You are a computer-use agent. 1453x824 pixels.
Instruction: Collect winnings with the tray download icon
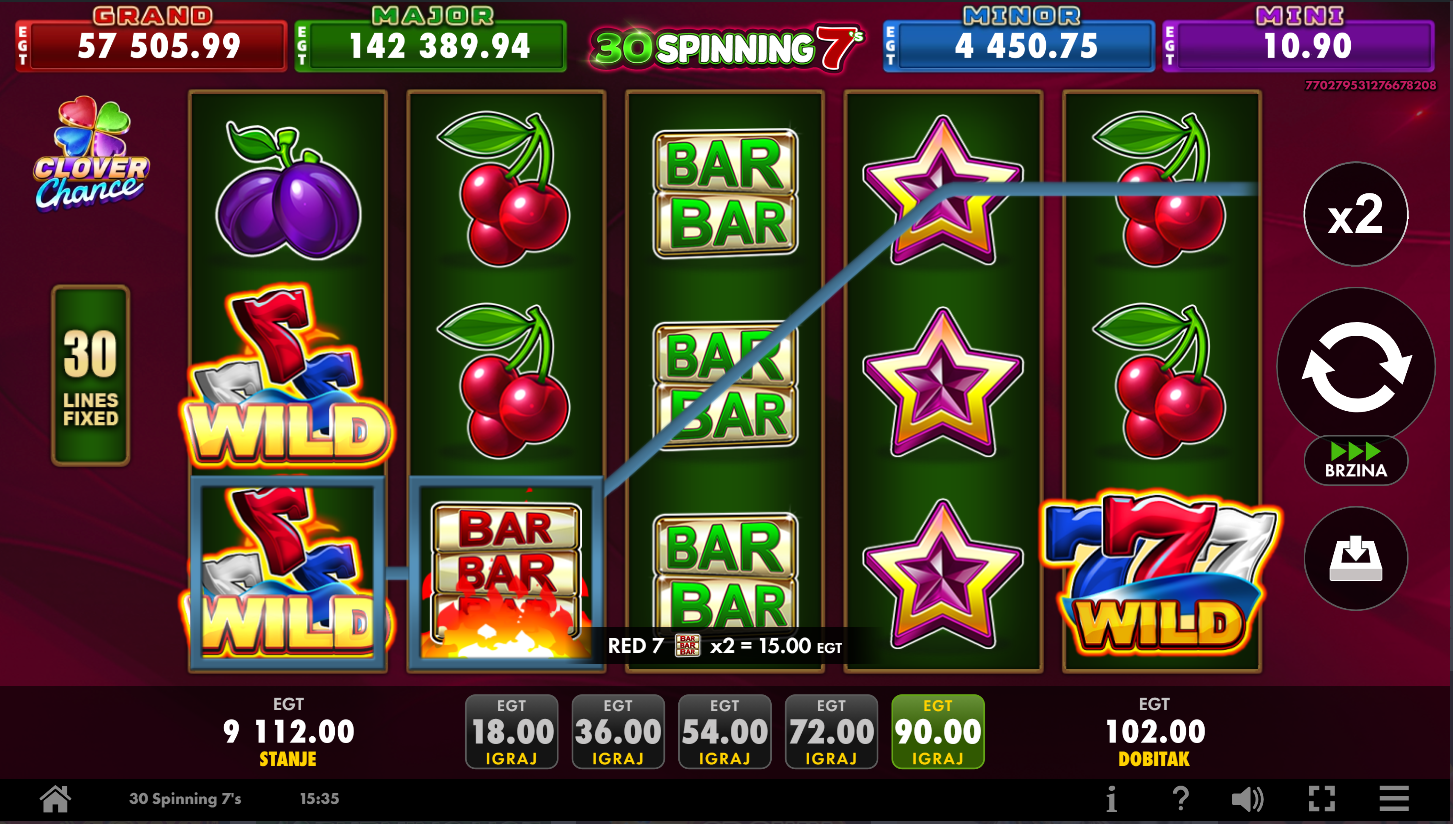click(1356, 558)
